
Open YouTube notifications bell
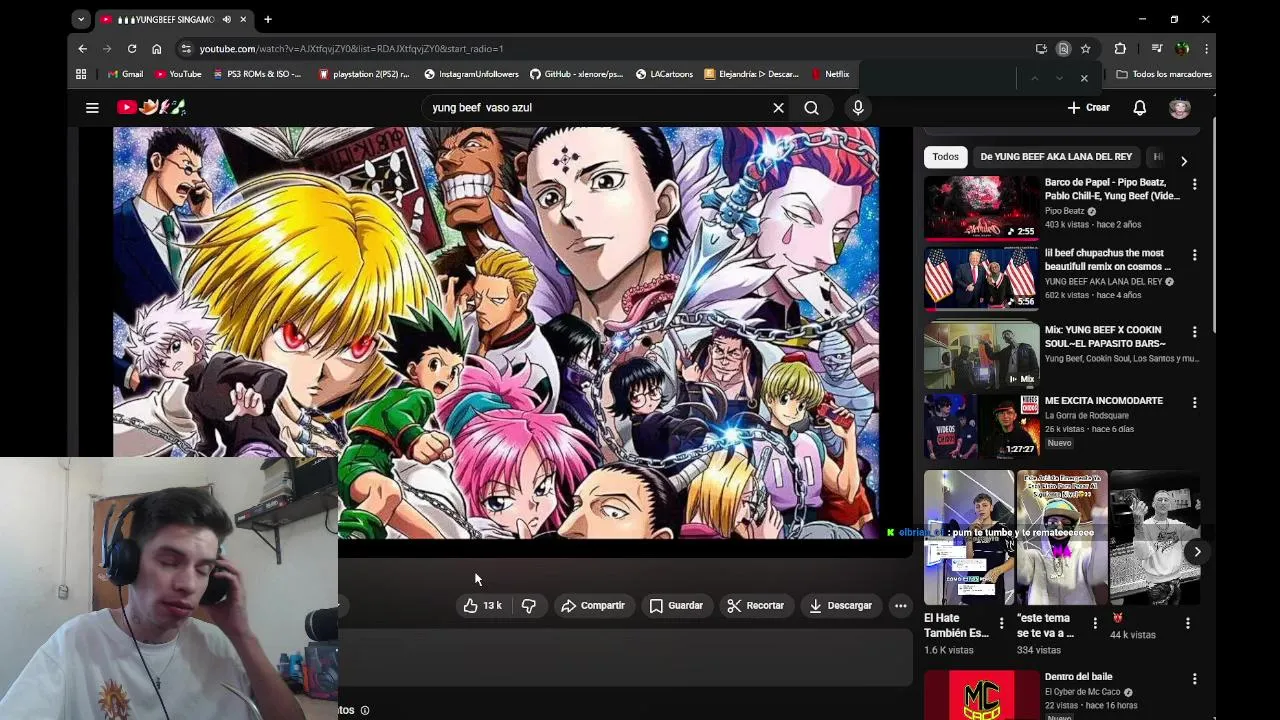point(1139,107)
